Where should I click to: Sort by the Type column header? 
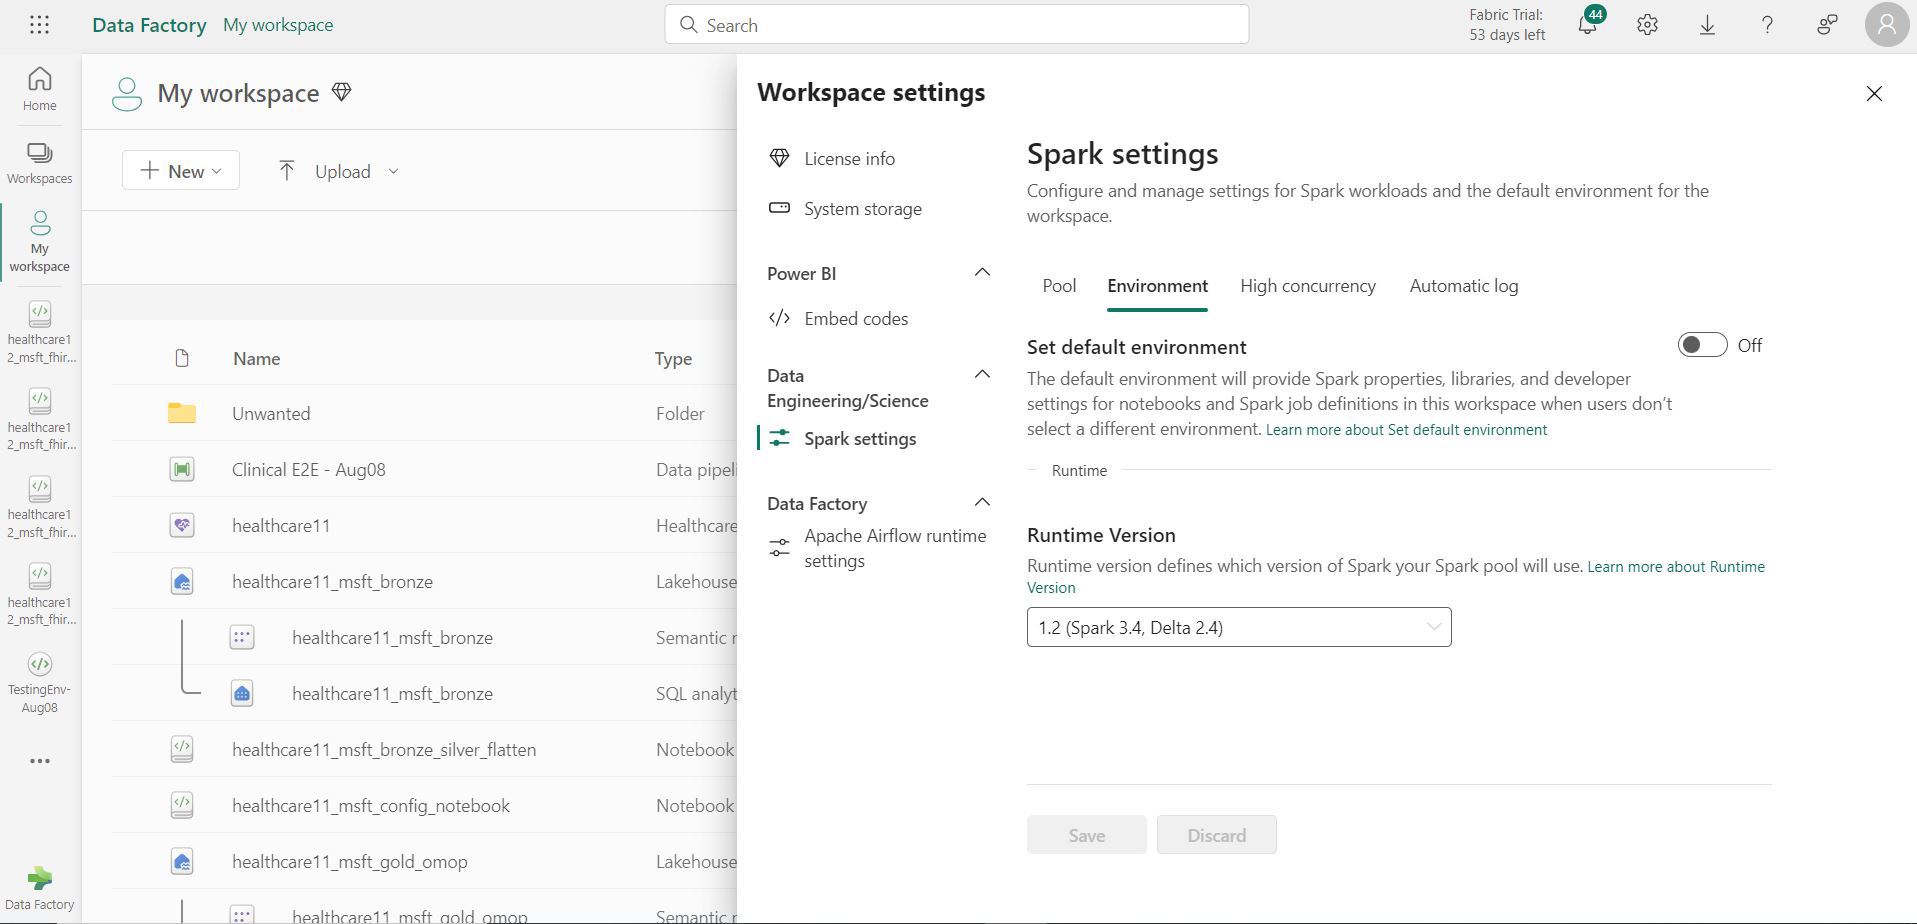pos(673,358)
